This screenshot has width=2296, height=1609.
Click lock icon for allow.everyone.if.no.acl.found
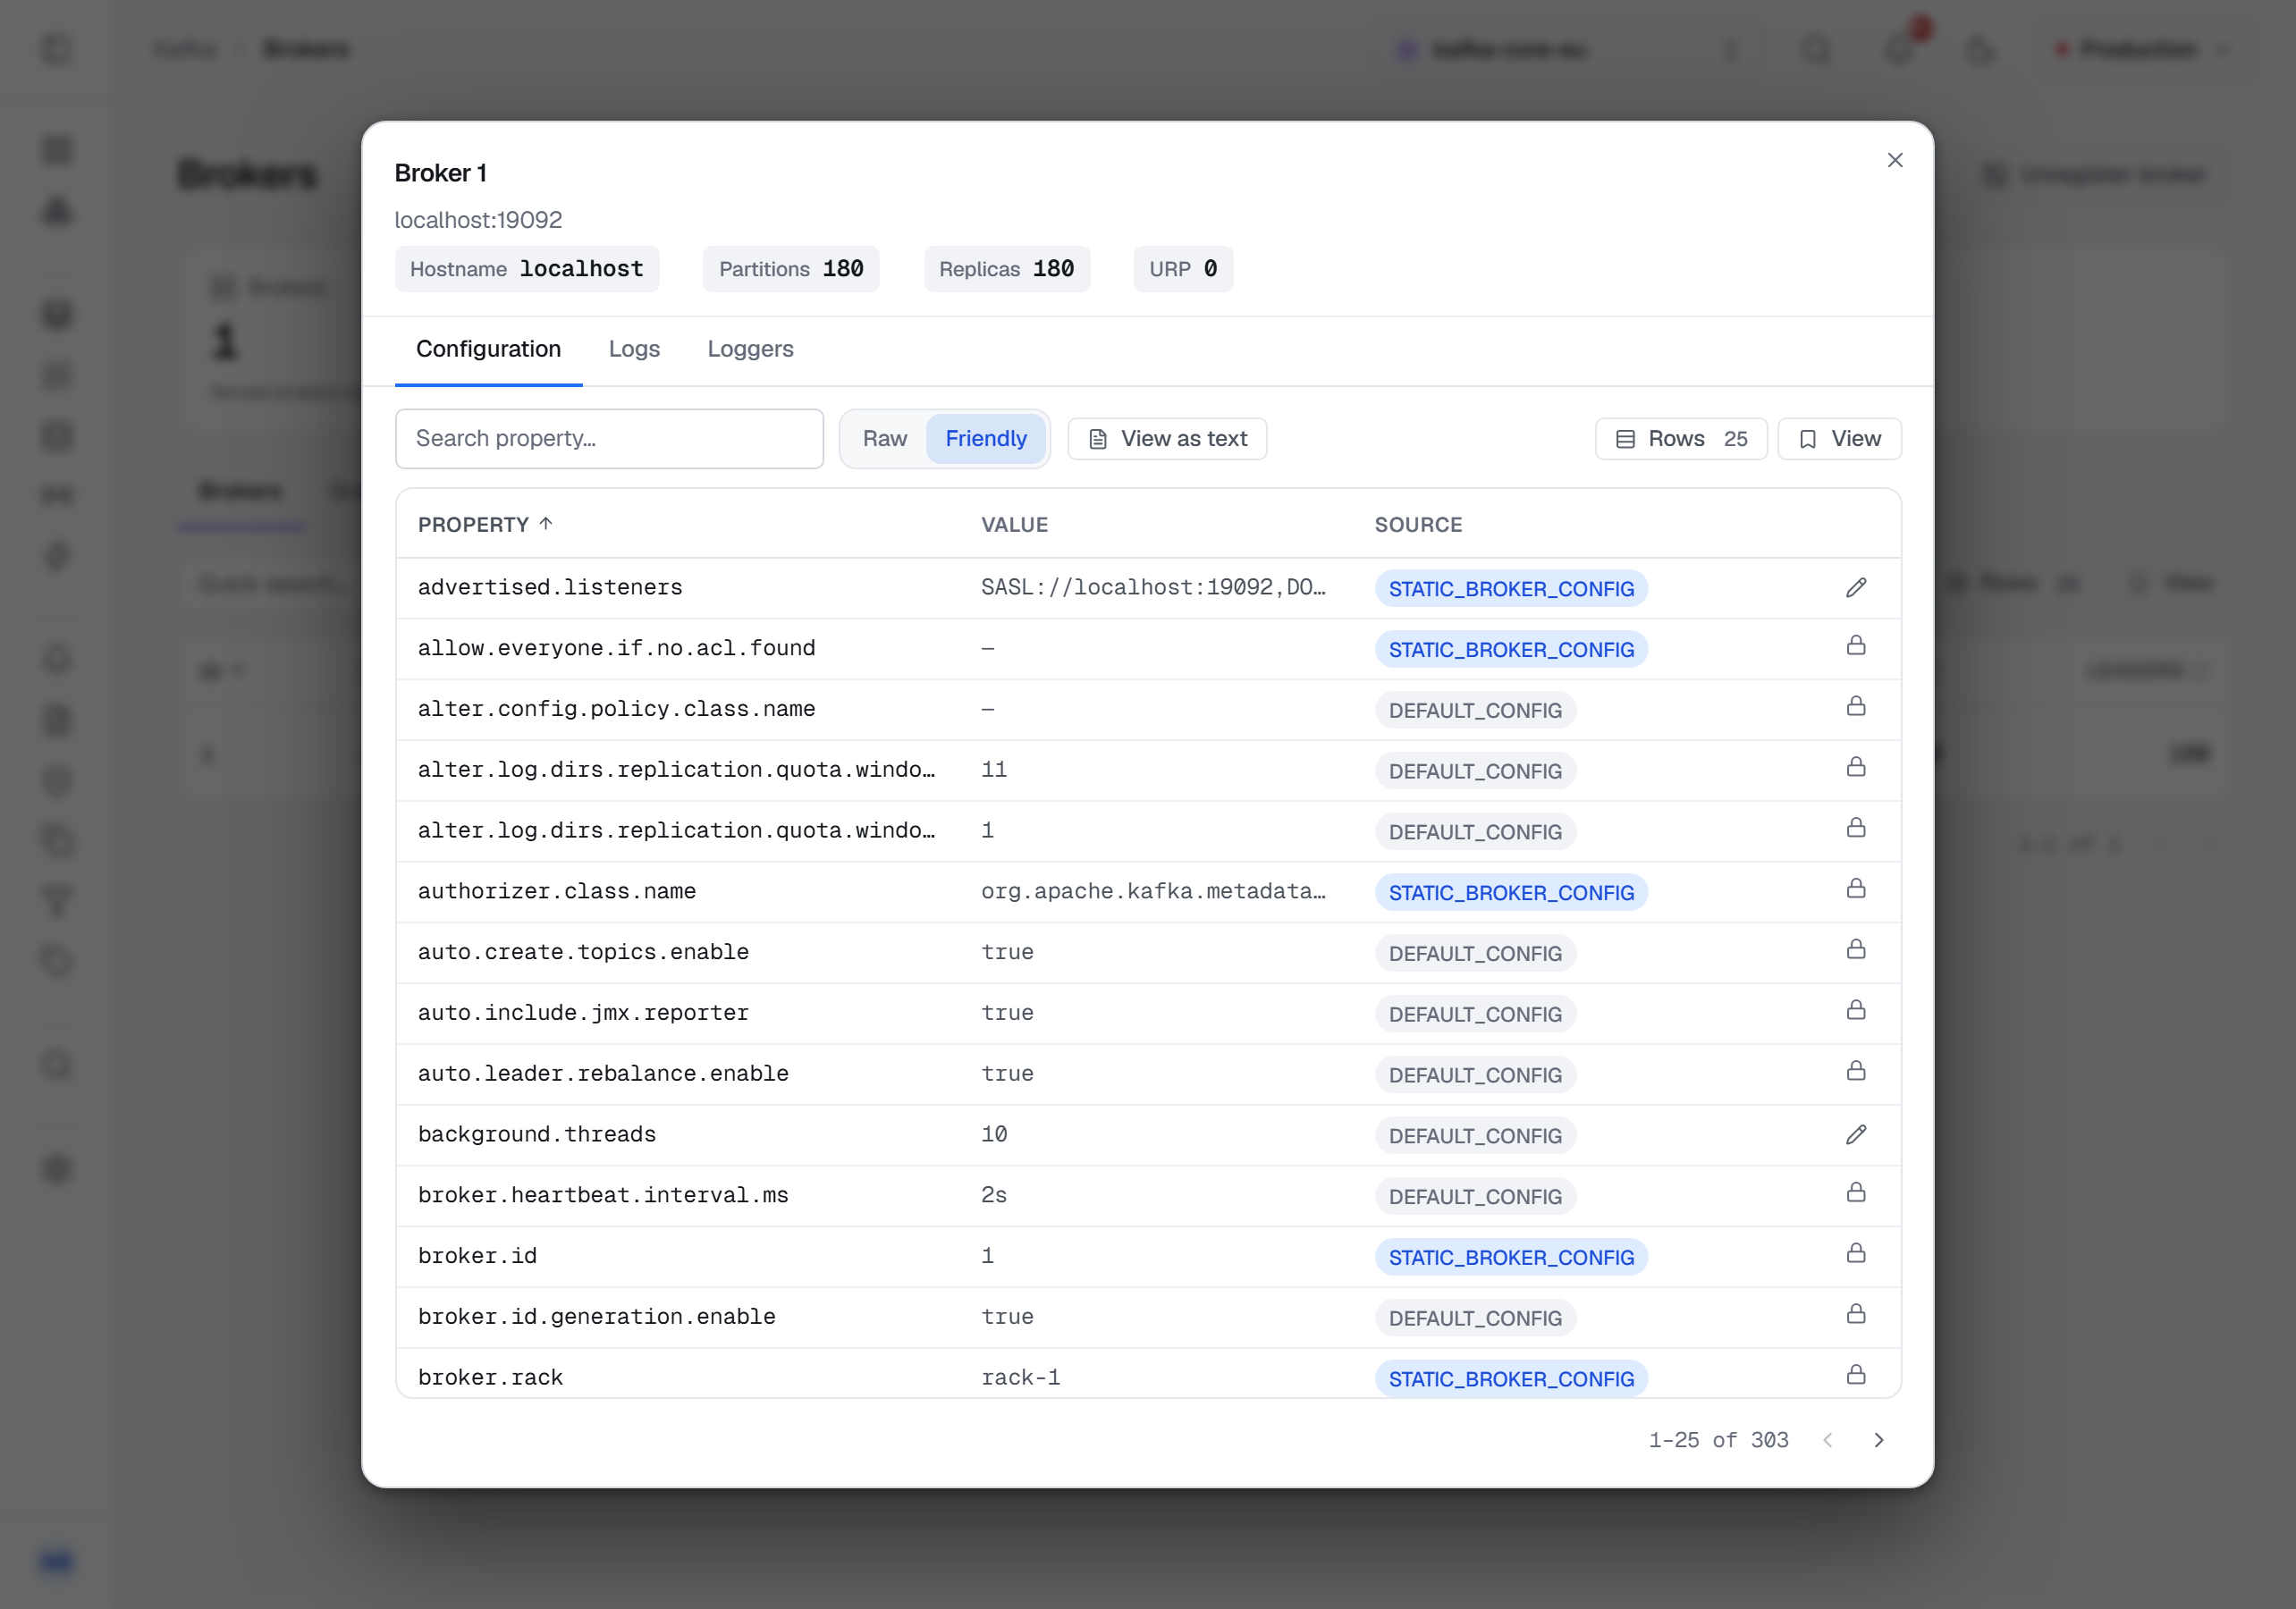click(x=1855, y=646)
